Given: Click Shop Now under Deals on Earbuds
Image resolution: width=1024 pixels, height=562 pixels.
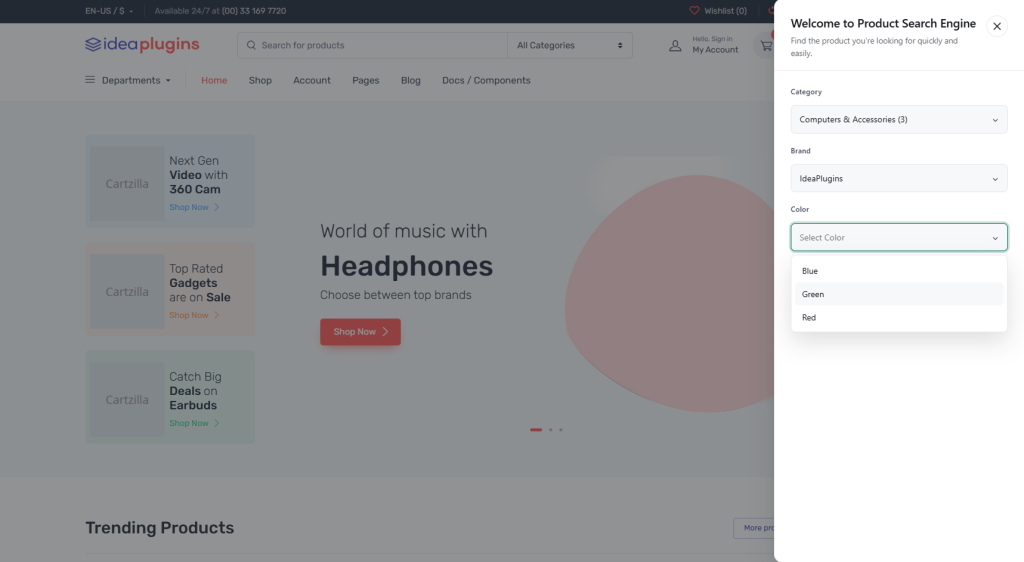Looking at the screenshot, I should [194, 423].
